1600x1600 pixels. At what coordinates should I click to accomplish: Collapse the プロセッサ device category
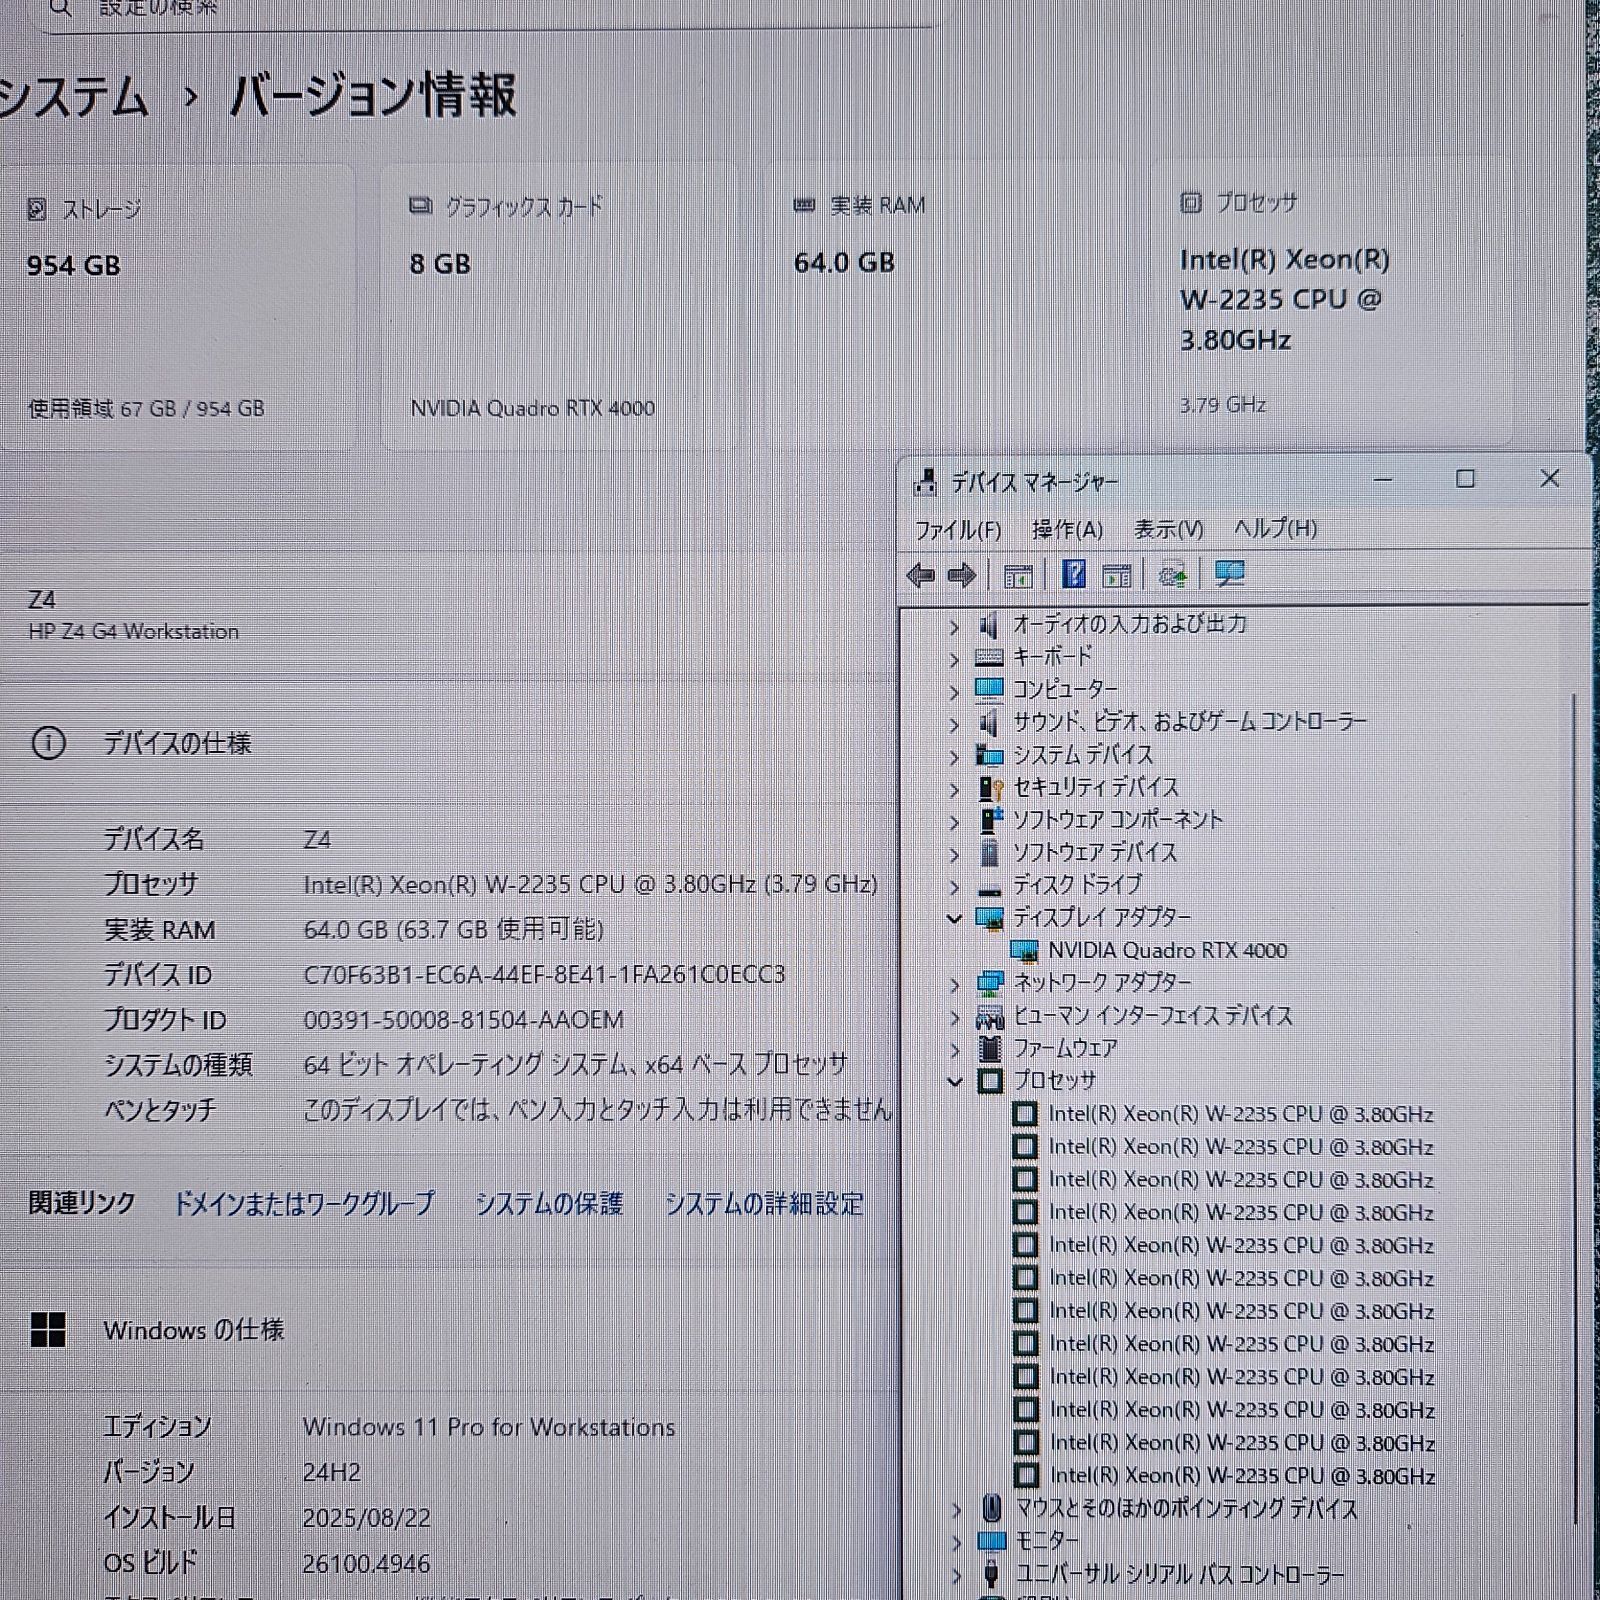pyautogui.click(x=956, y=1081)
